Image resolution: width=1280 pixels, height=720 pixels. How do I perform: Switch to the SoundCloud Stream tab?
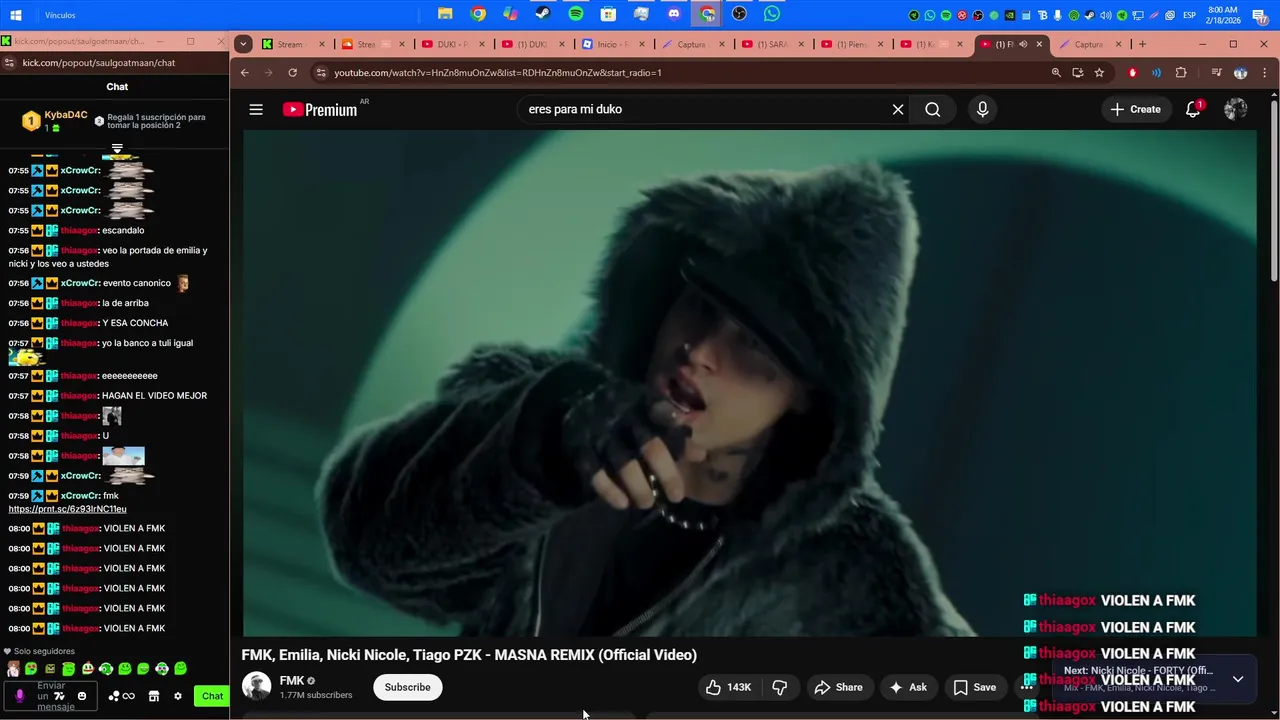click(373, 44)
